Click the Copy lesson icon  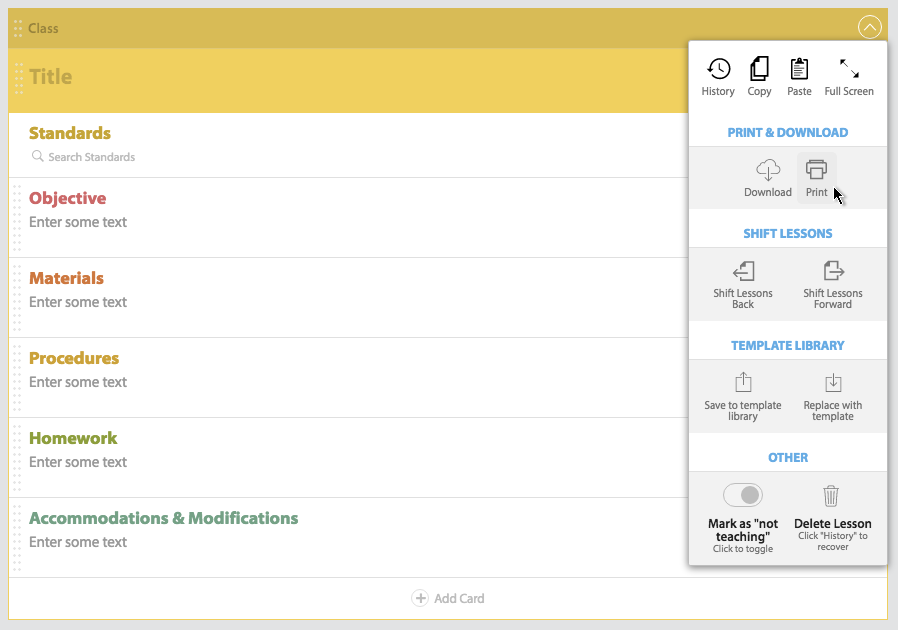[x=759, y=69]
